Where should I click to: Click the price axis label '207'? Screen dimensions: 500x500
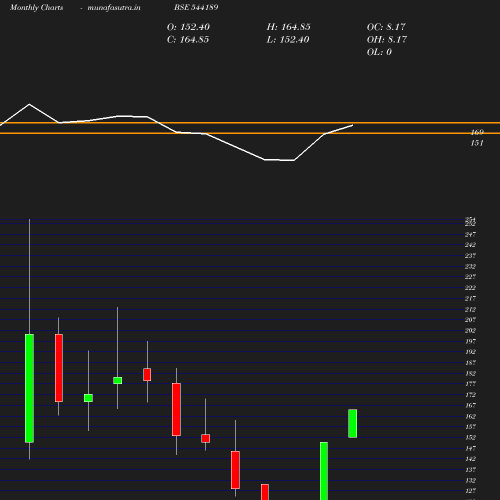click(x=470, y=320)
